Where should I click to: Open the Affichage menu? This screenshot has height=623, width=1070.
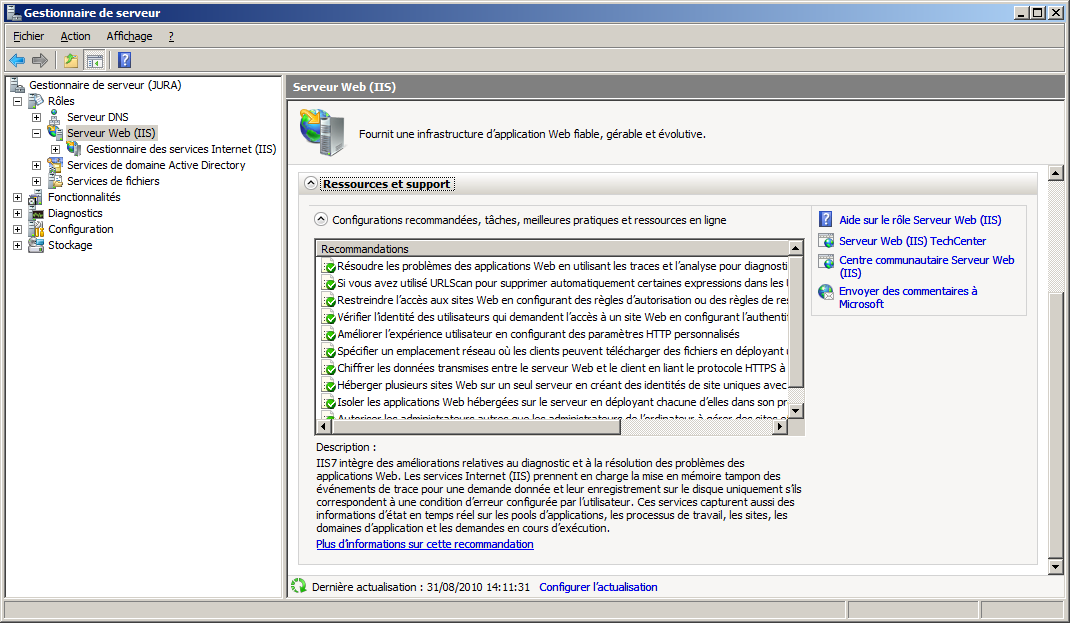pyautogui.click(x=129, y=36)
